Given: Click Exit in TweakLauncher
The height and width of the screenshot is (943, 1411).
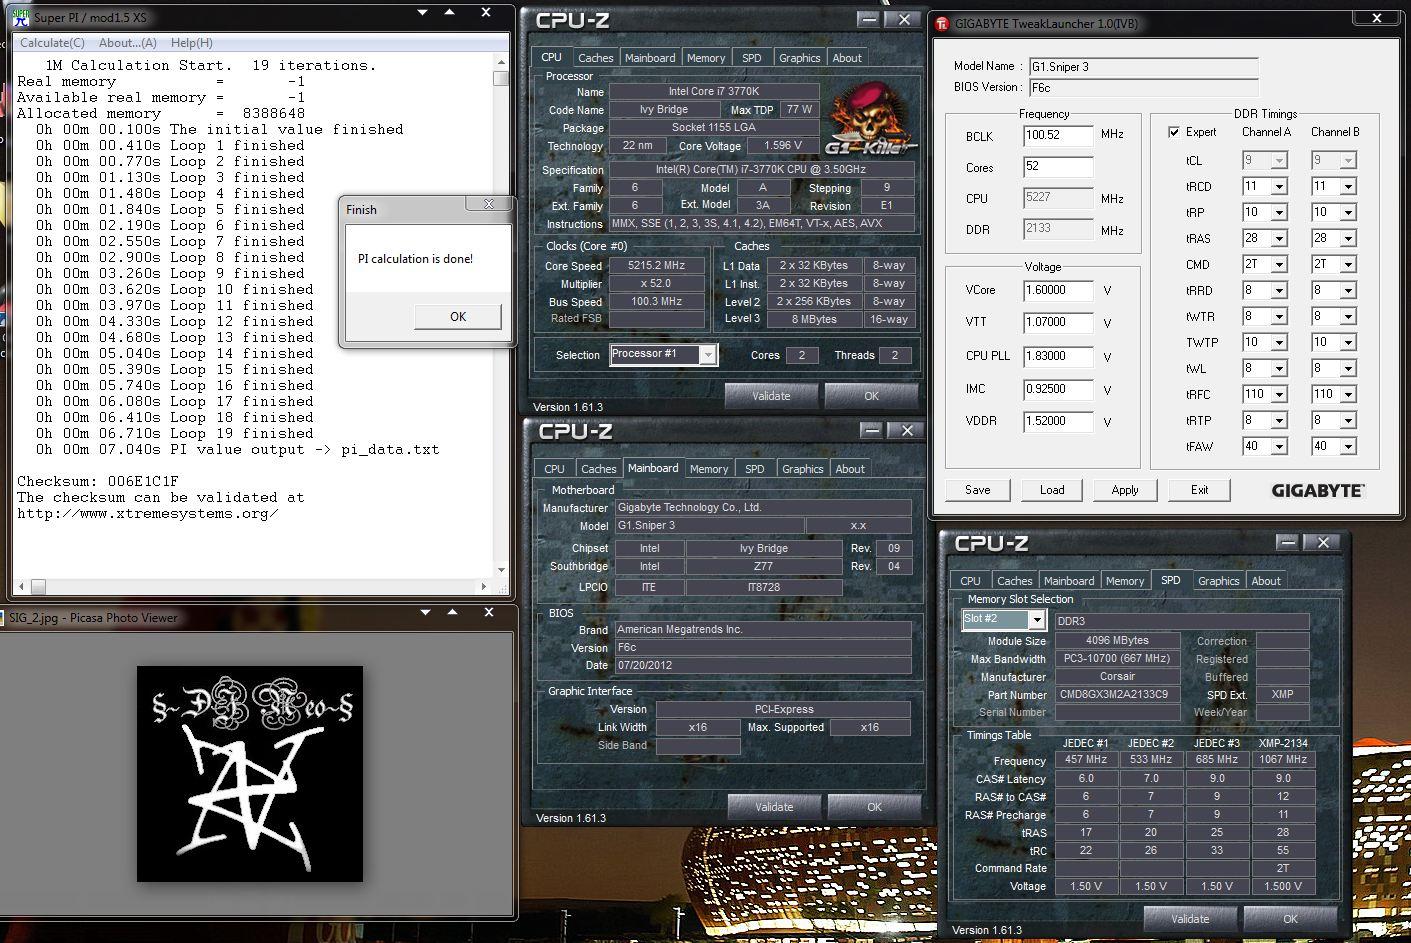Looking at the screenshot, I should 1199,490.
